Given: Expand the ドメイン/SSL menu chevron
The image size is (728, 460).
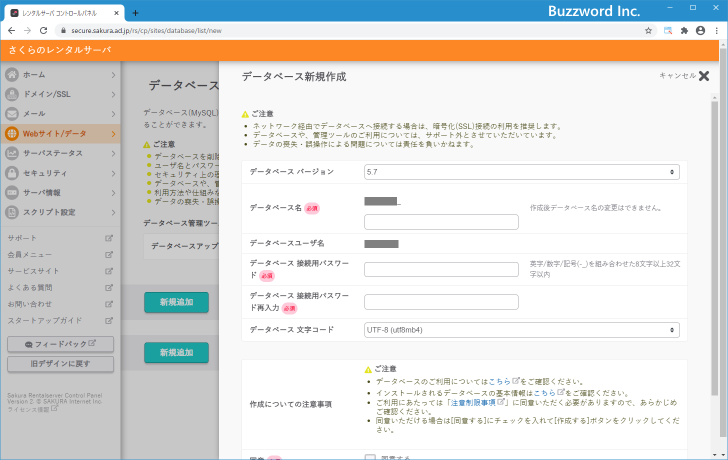Looking at the screenshot, I should 113,94.
